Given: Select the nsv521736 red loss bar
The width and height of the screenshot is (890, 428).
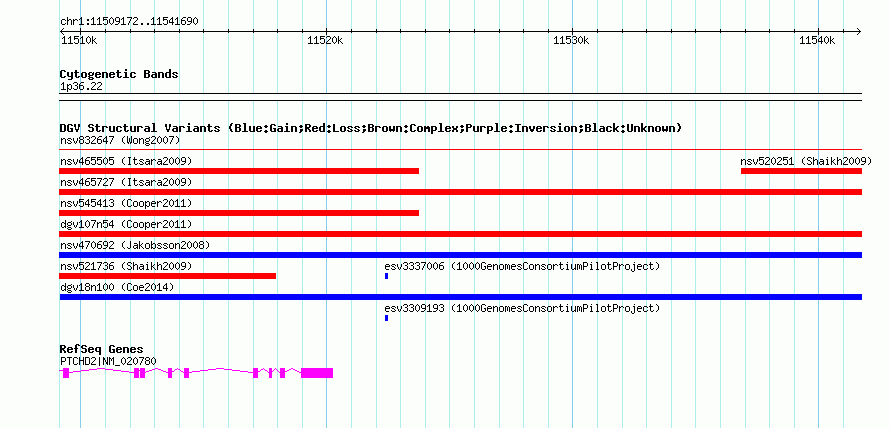Looking at the screenshot, I should coord(167,276).
